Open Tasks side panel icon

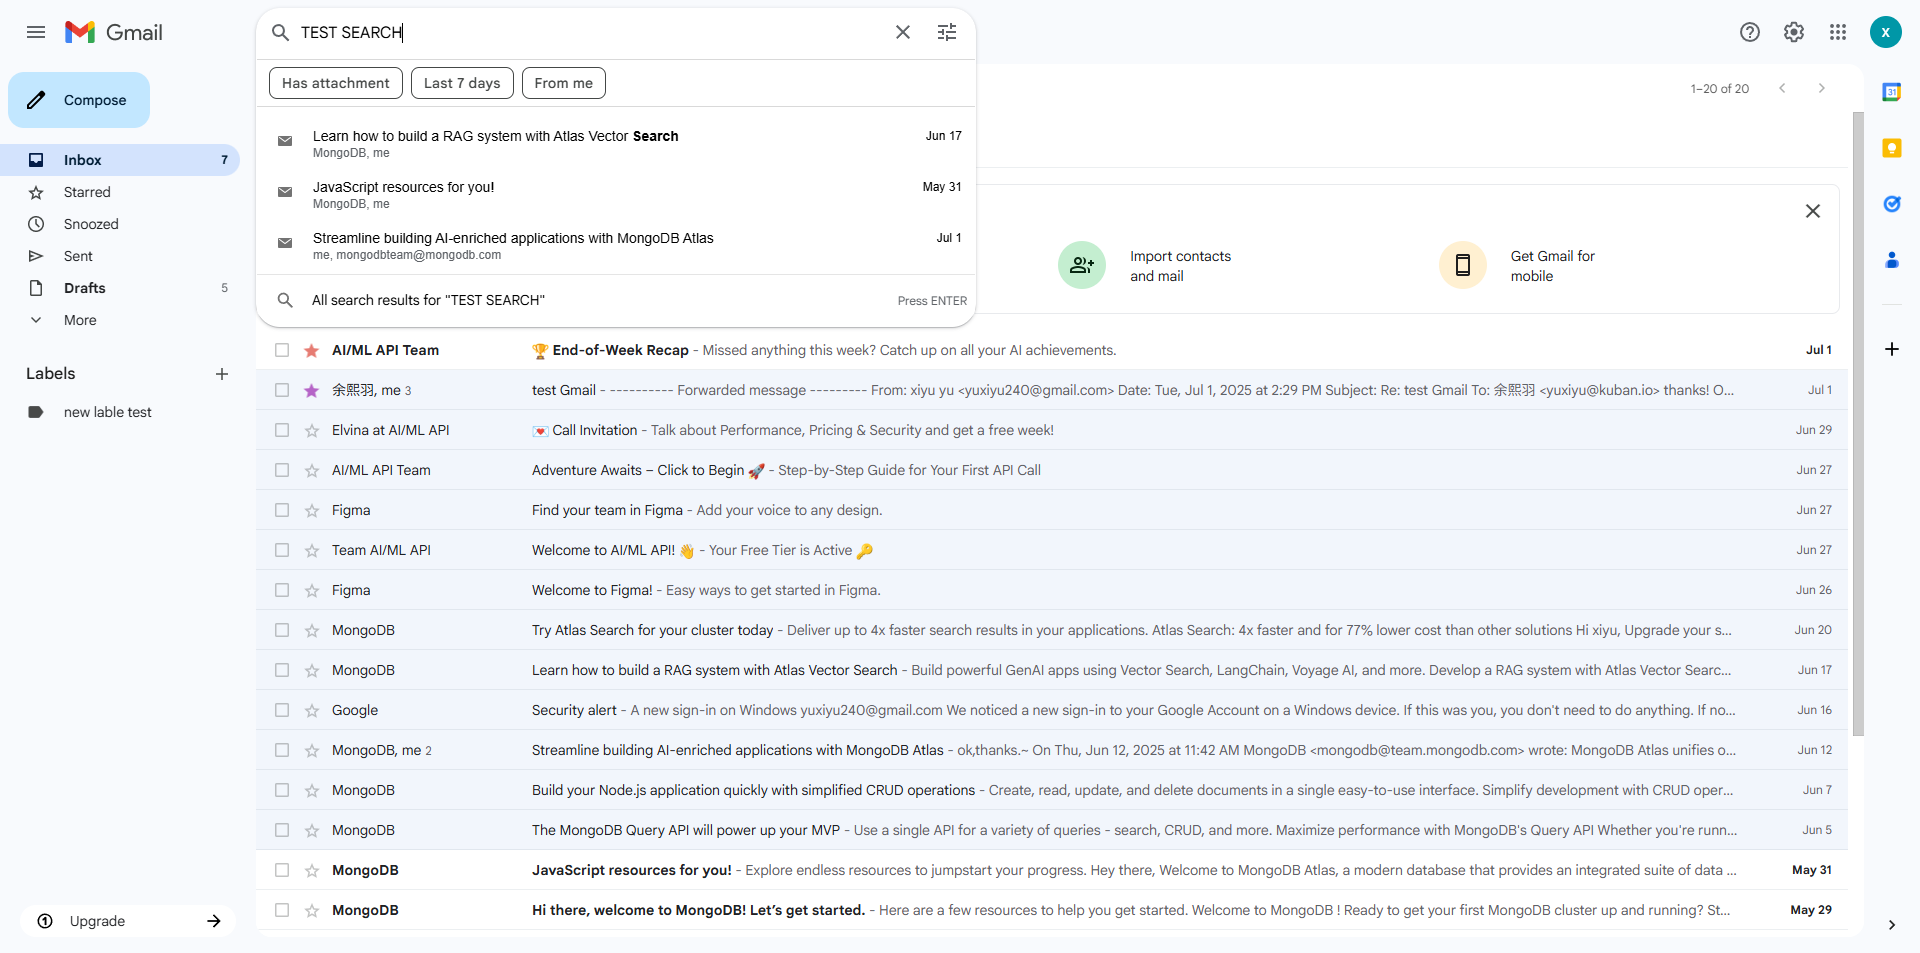click(x=1892, y=204)
